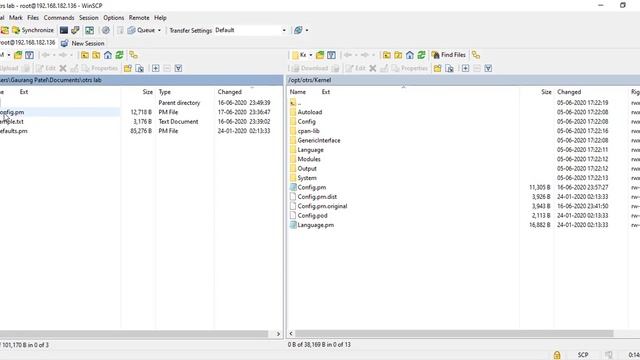This screenshot has height=360, width=640.
Task: Click local select files plus icon
Action: click(156, 68)
